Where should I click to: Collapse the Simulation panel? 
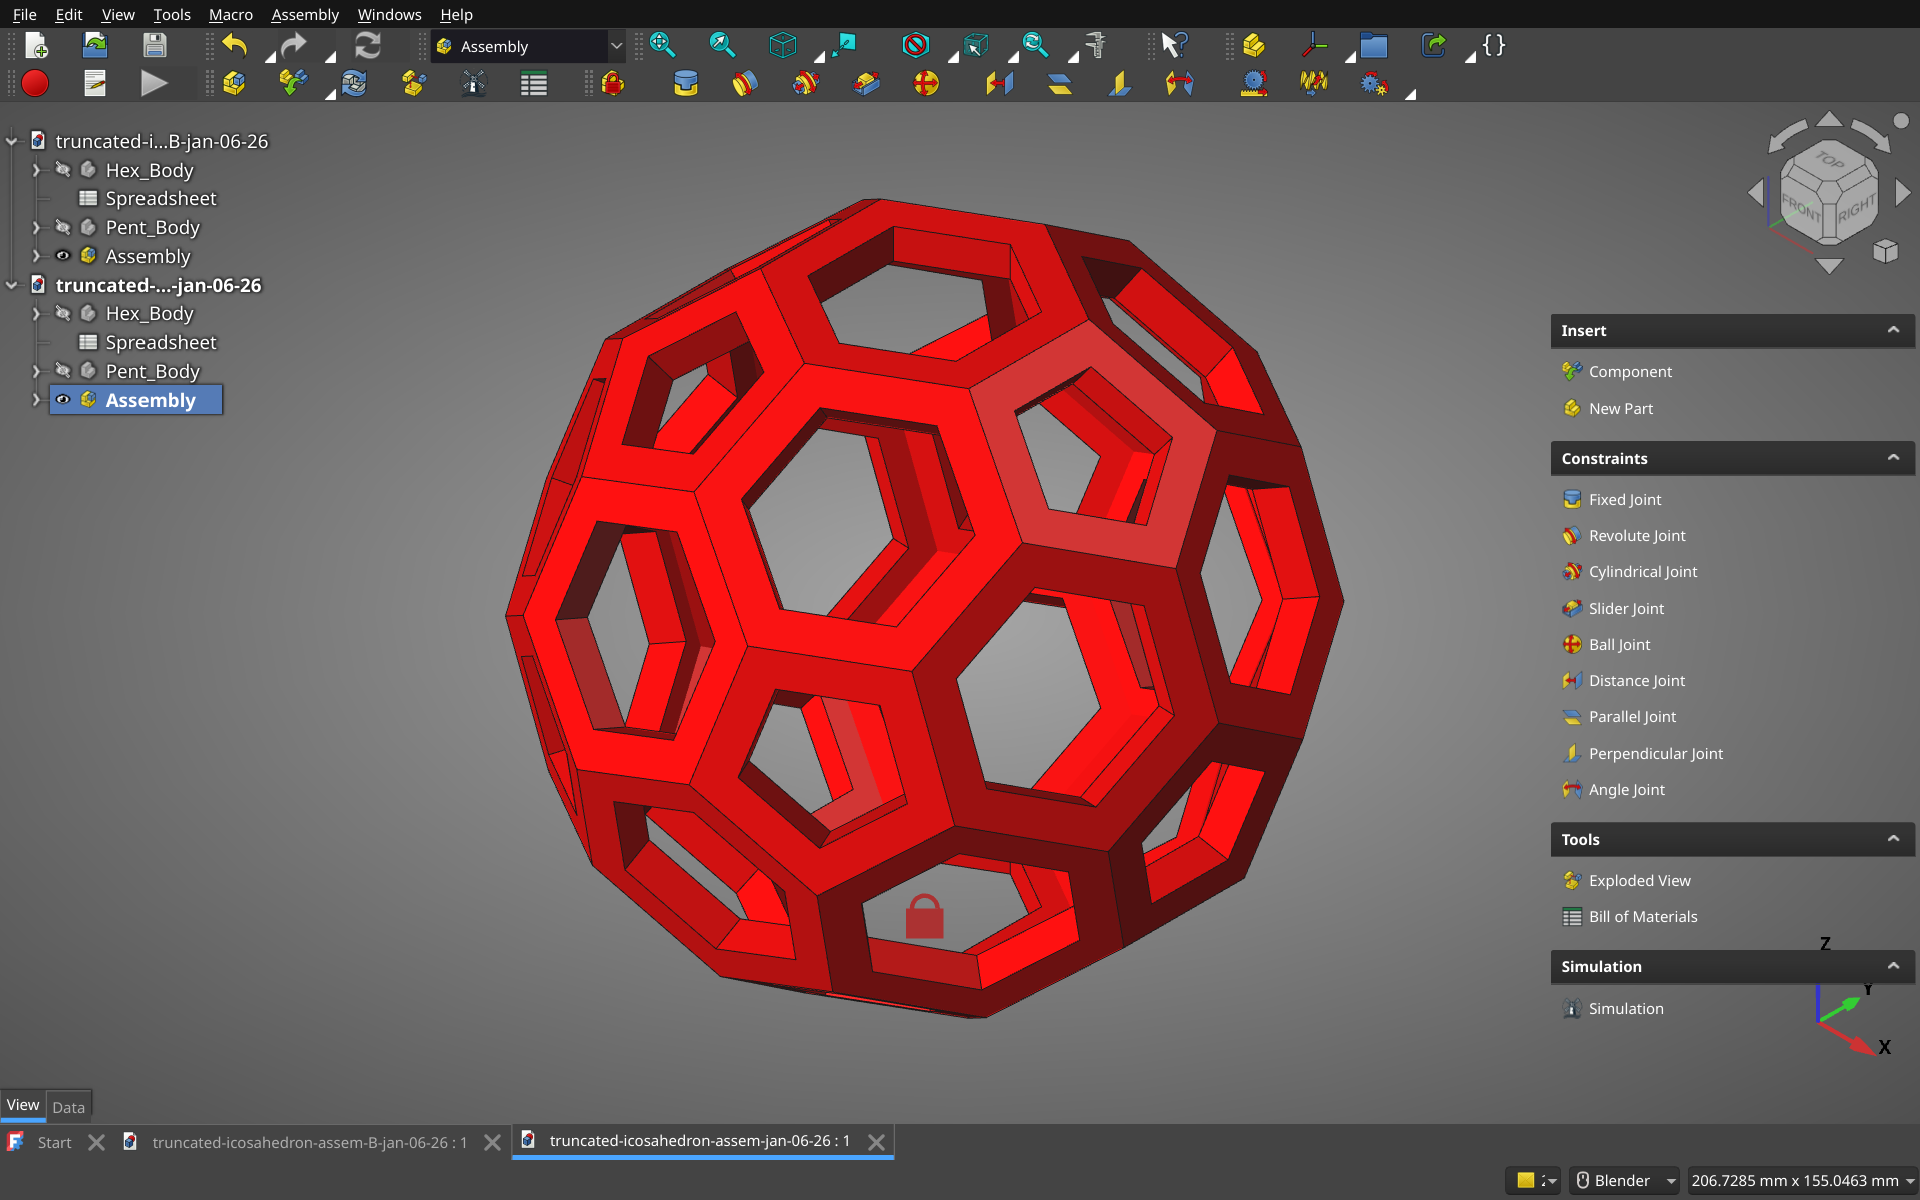(1893, 966)
